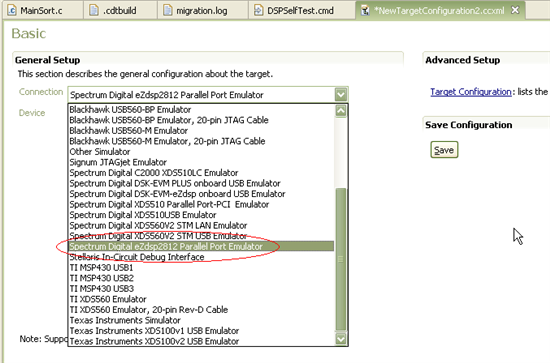The width and height of the screenshot is (550, 363).
Task: Click the MainSort.c file icon
Action: pyautogui.click(x=12, y=10)
